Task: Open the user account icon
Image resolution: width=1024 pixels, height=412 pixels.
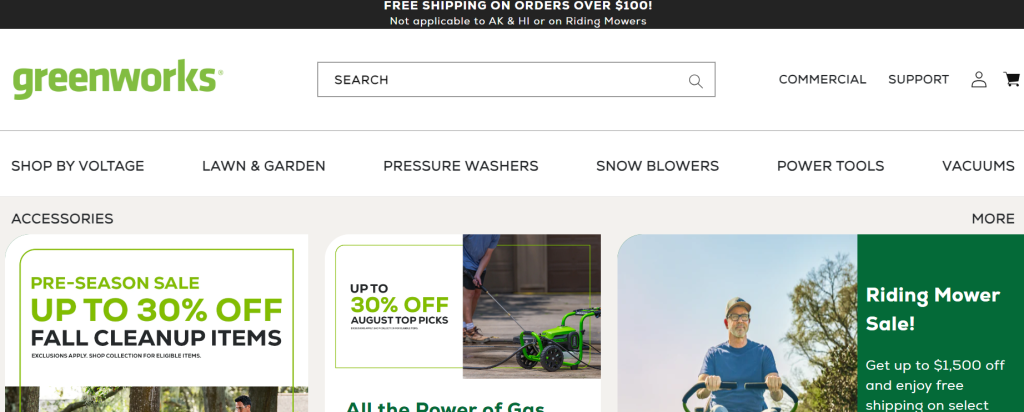Action: coord(978,80)
